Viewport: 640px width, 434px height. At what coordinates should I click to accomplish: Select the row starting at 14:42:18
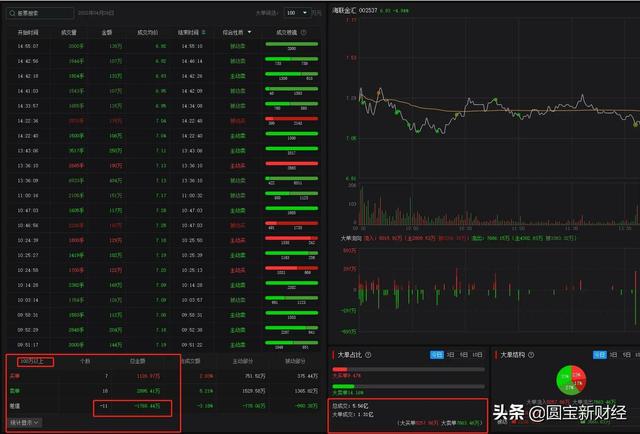[163, 76]
